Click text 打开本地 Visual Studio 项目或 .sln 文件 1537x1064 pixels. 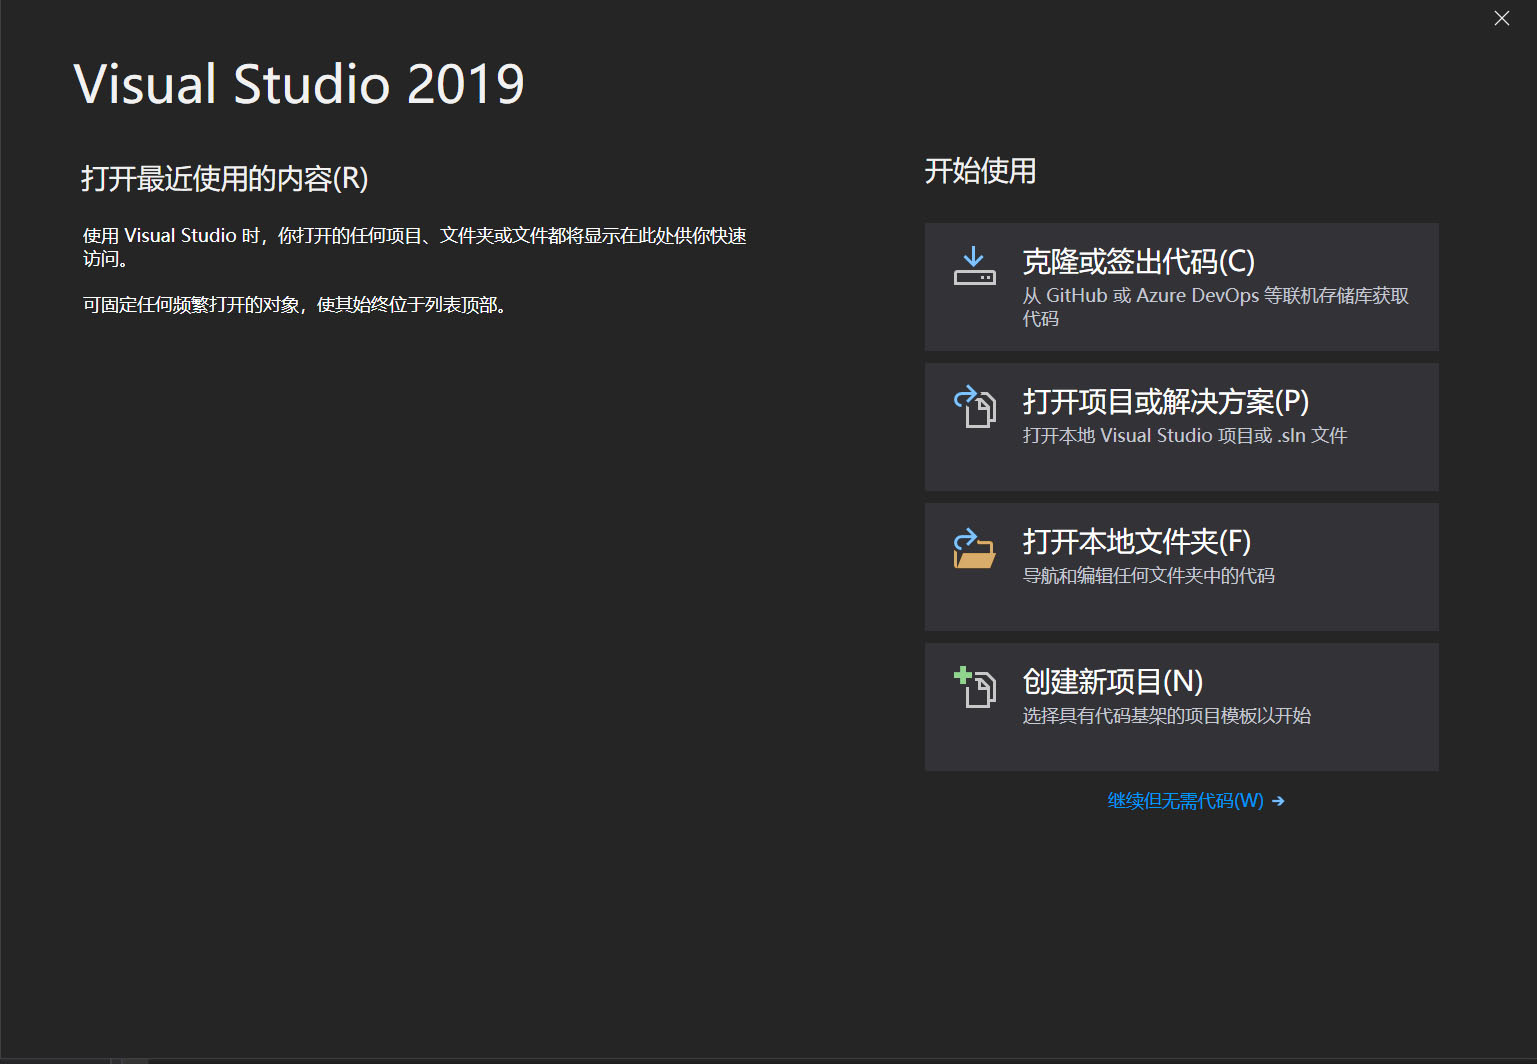point(1184,435)
